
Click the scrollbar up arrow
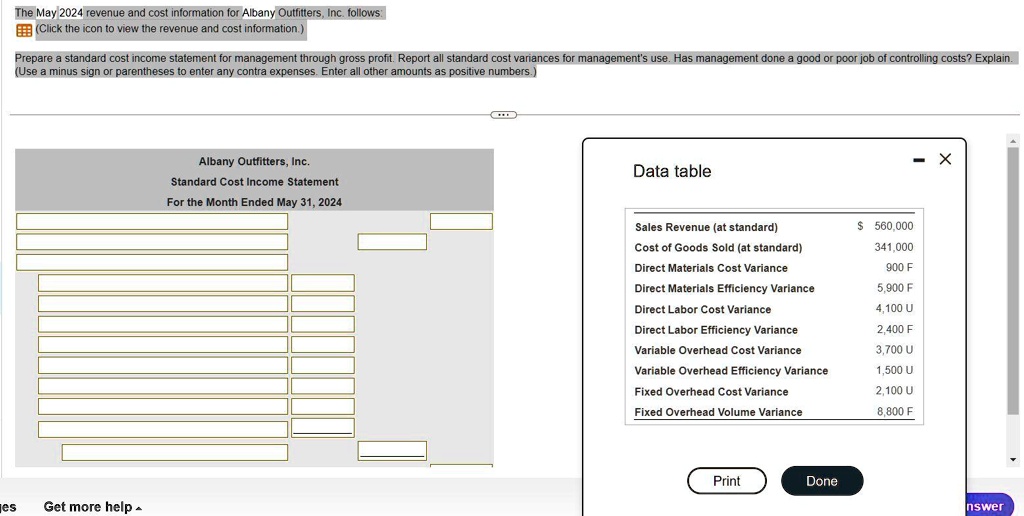click(x=1013, y=141)
